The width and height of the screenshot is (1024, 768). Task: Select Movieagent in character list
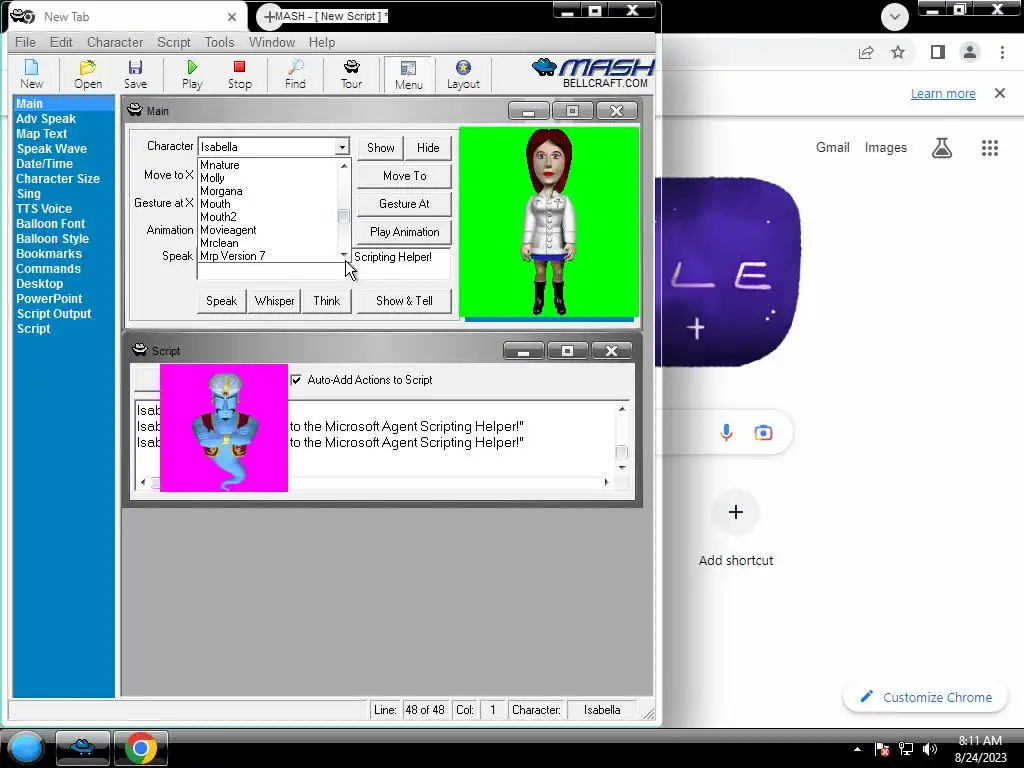268,230
